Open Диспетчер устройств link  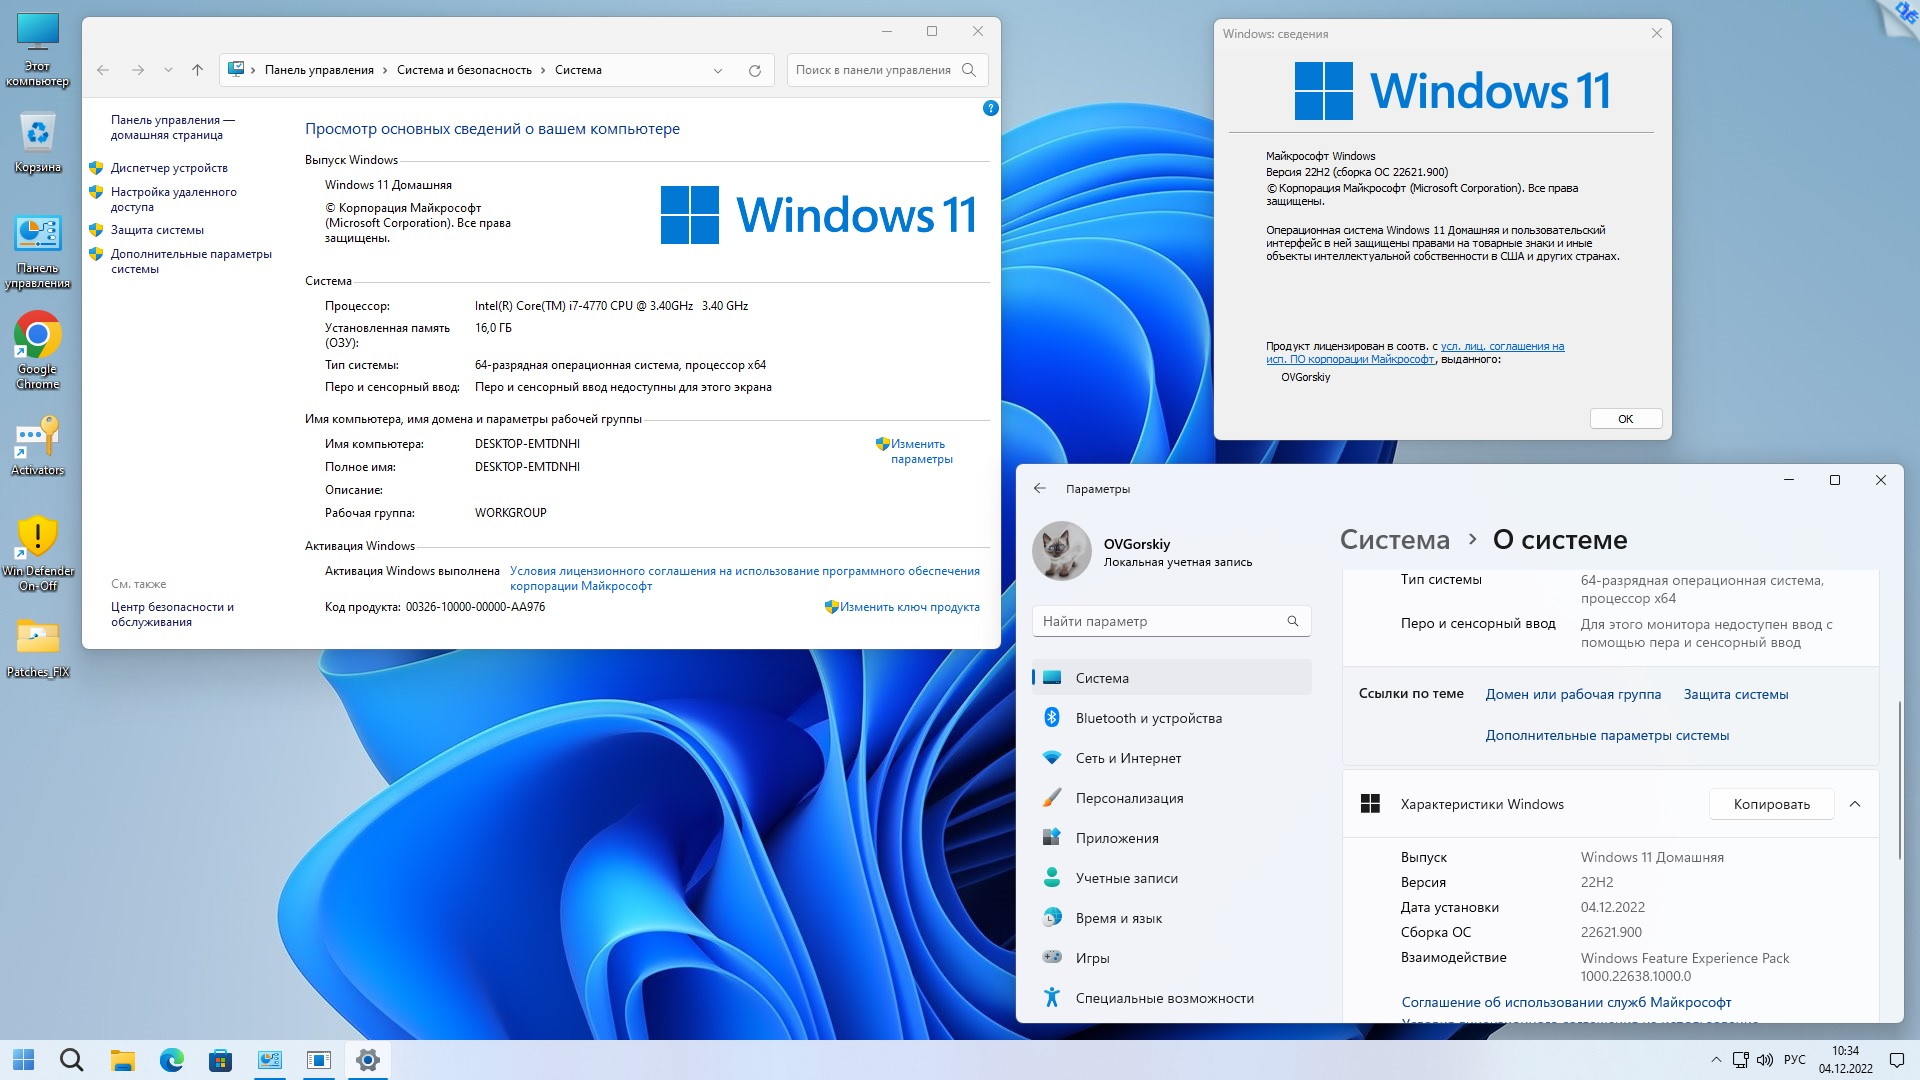169,168
